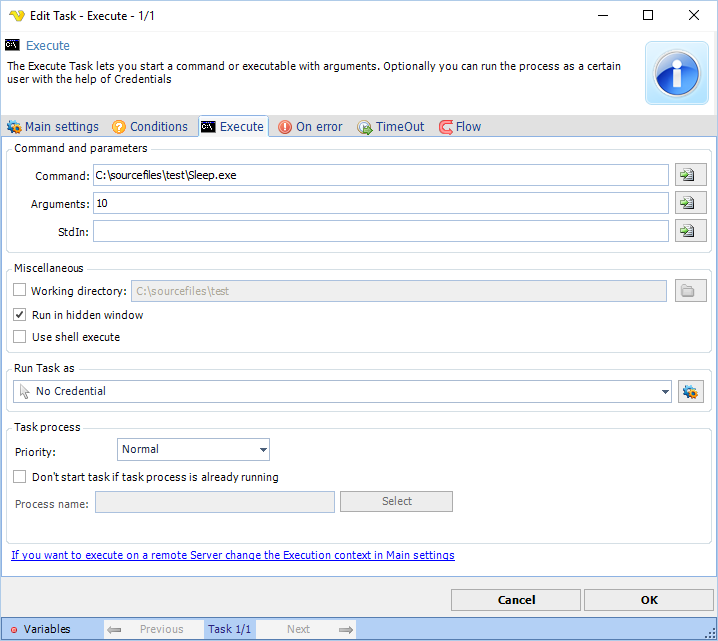Click the Cancel button

point(516,600)
